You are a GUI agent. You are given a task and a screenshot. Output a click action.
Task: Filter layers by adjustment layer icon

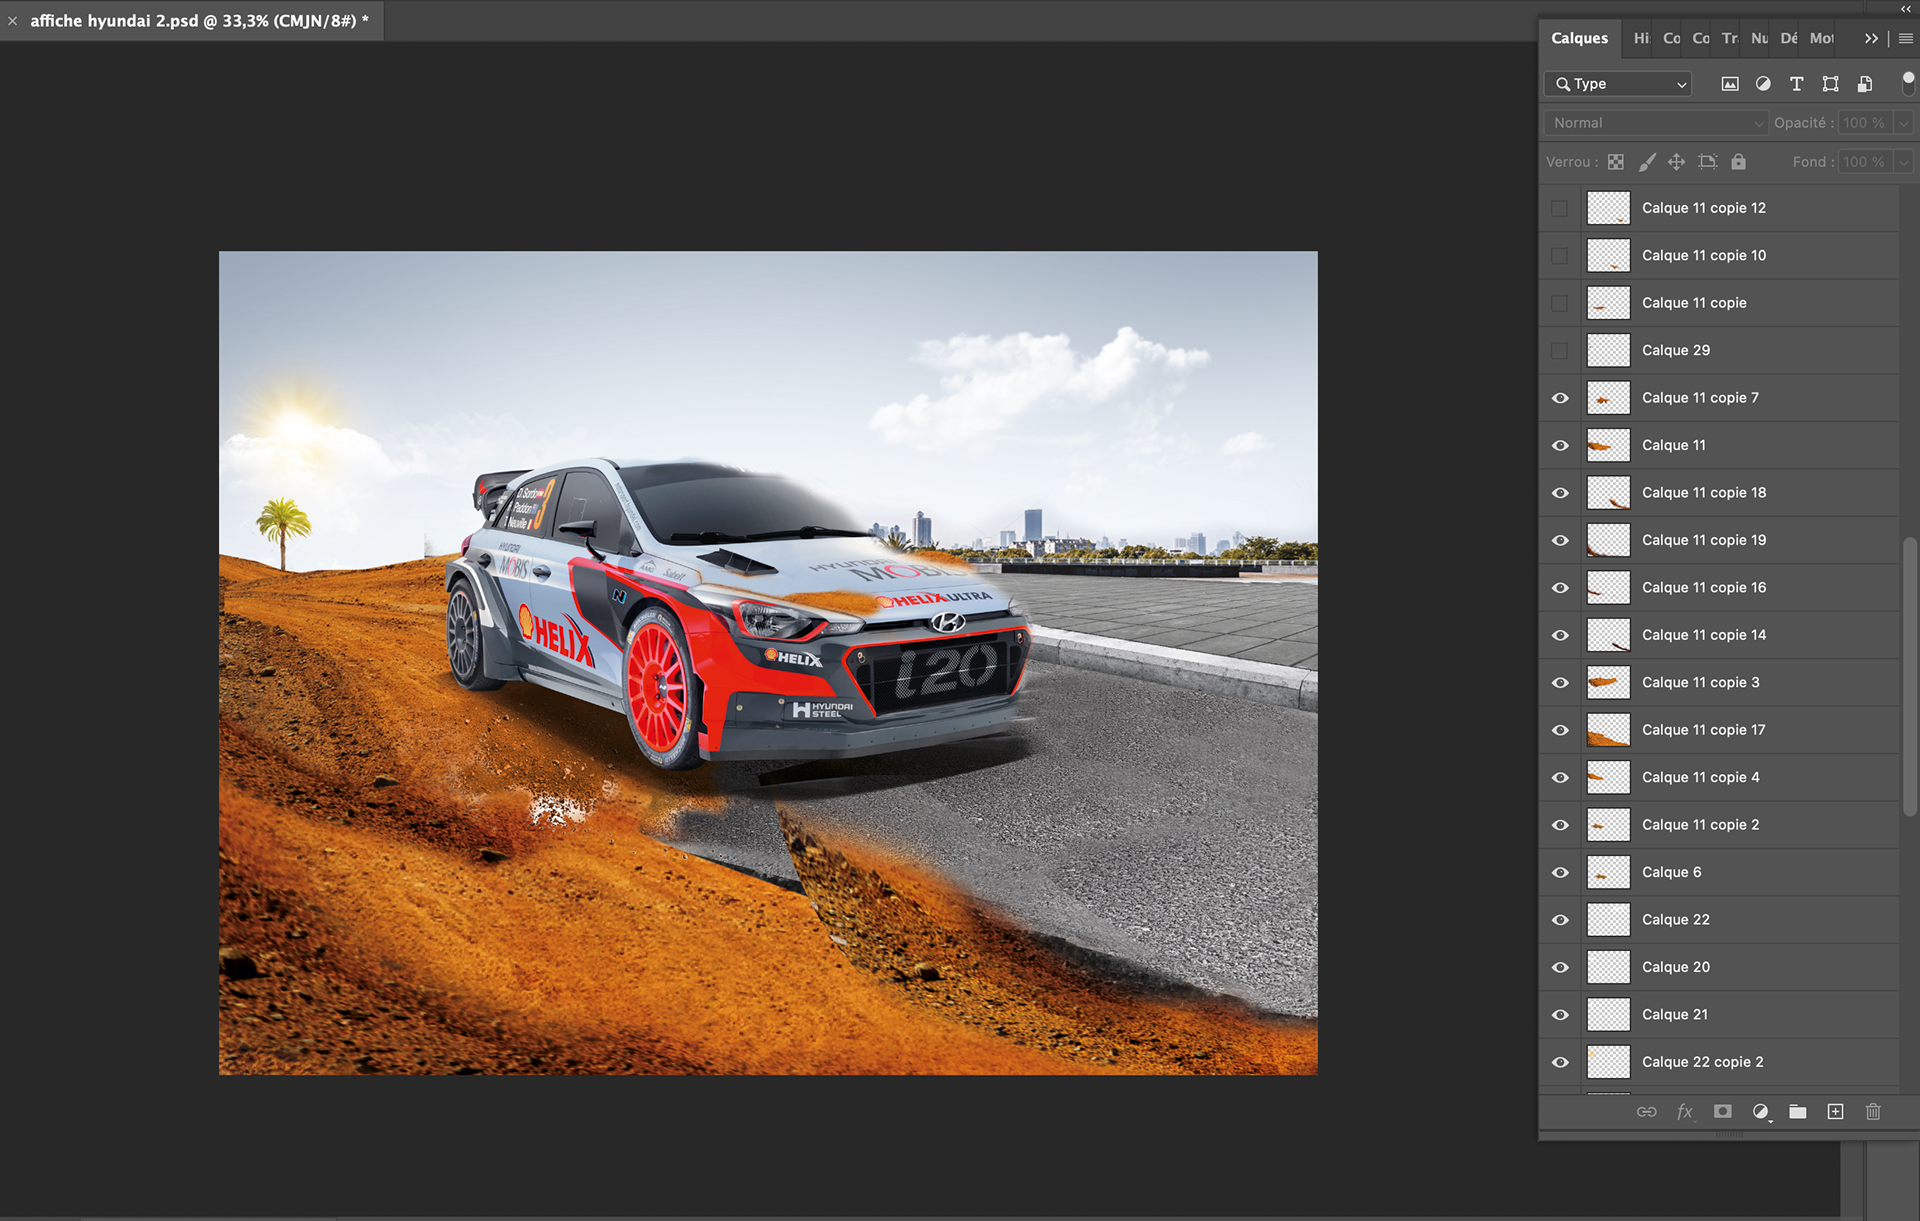coord(1763,84)
